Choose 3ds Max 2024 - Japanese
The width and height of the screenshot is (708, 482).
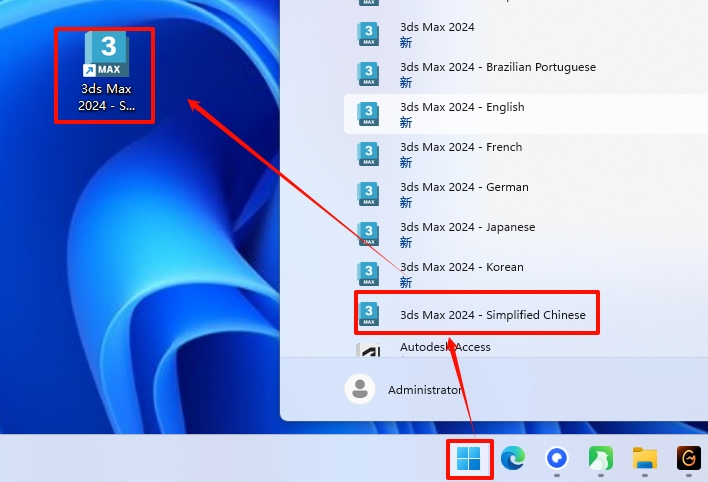[467, 227]
